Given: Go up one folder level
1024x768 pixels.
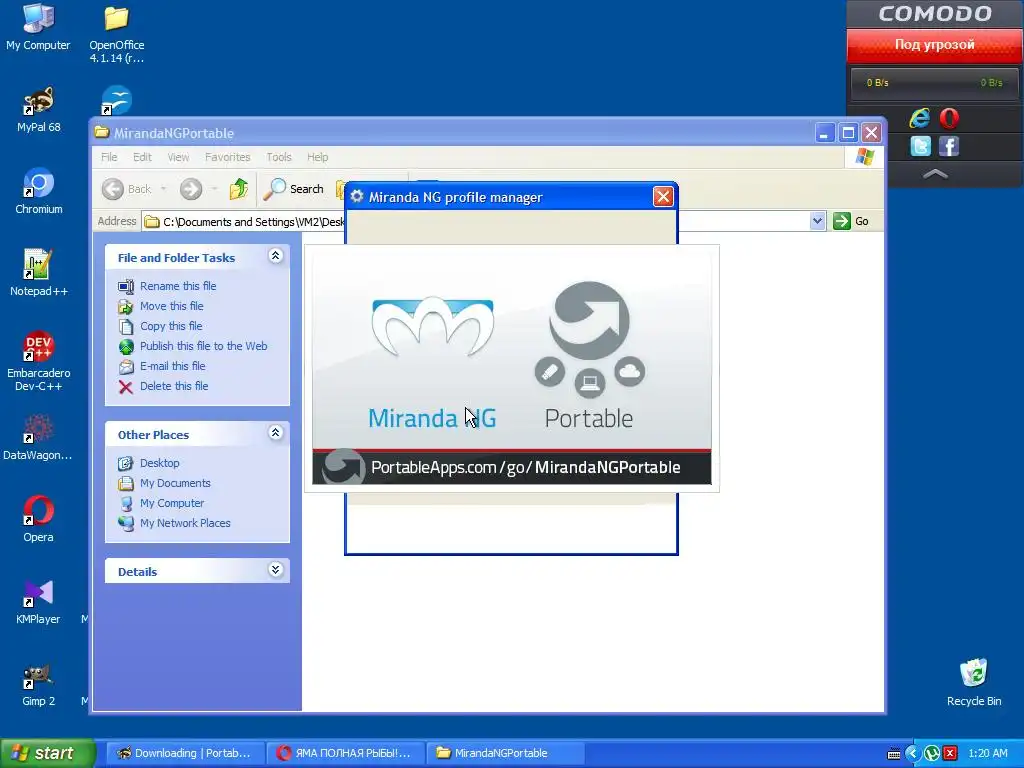Looking at the screenshot, I should [x=239, y=189].
